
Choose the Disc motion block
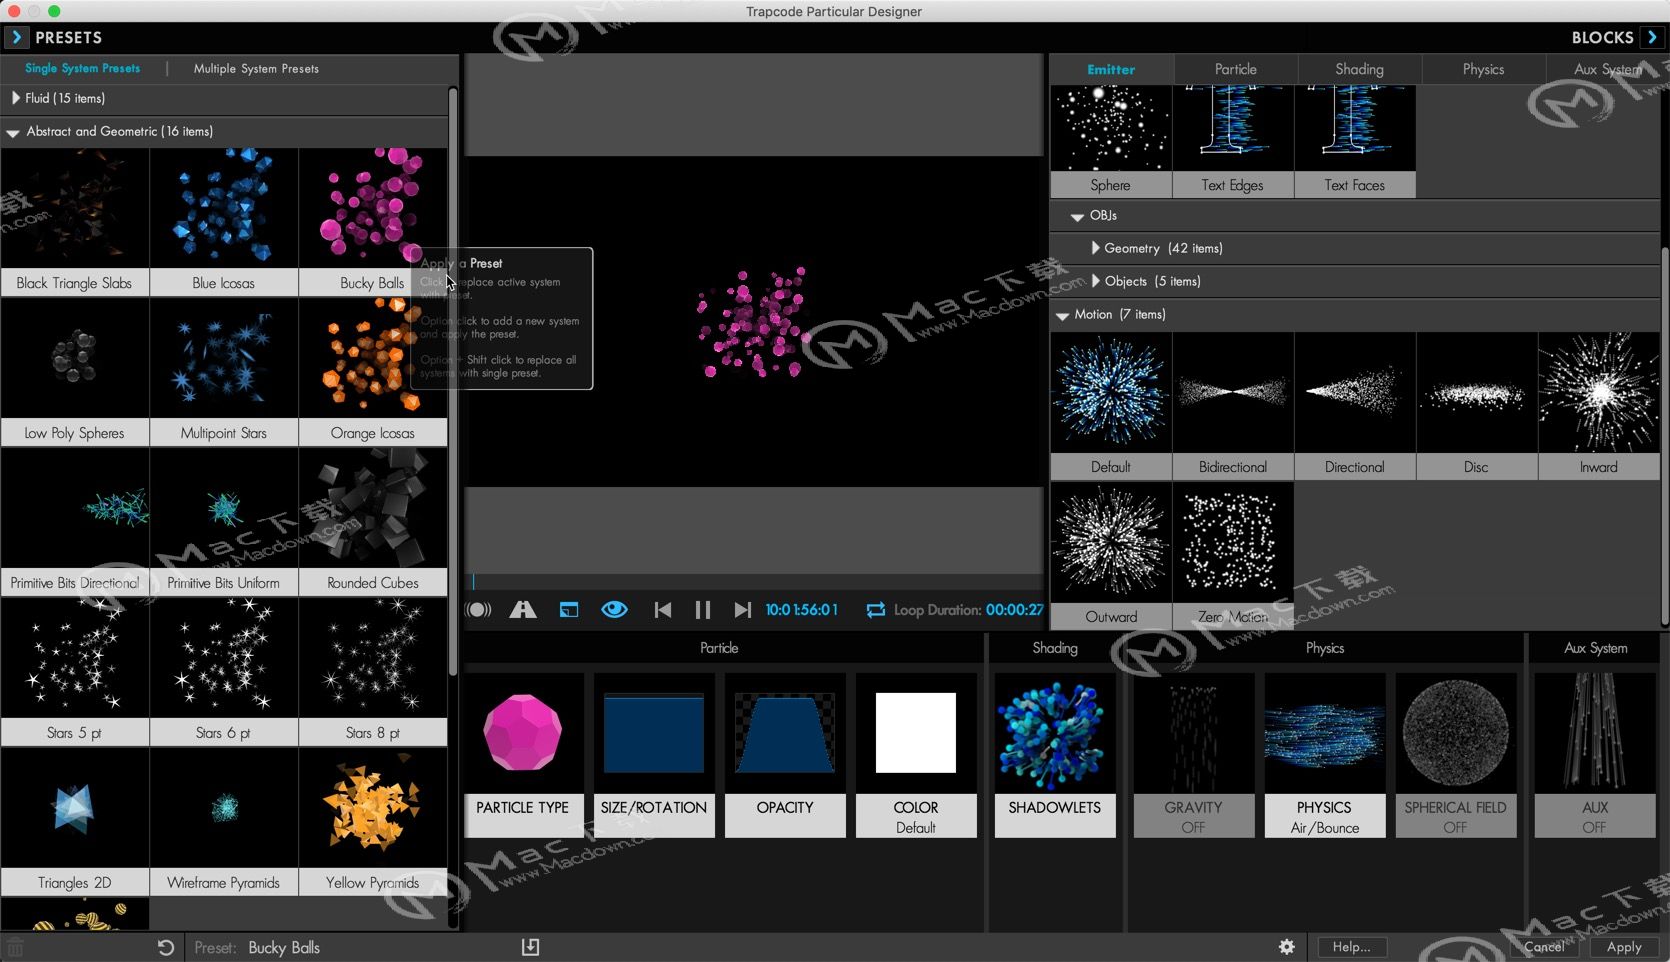[1477, 406]
